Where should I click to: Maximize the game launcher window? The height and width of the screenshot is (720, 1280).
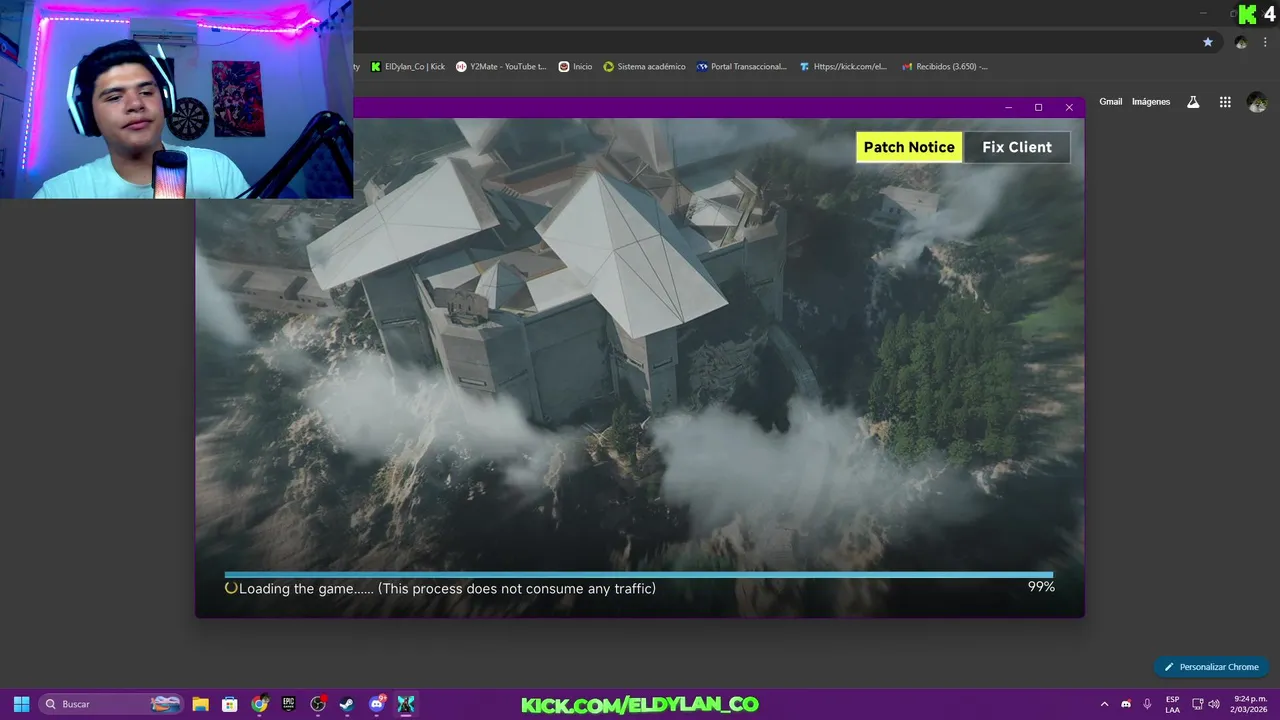tap(1038, 107)
